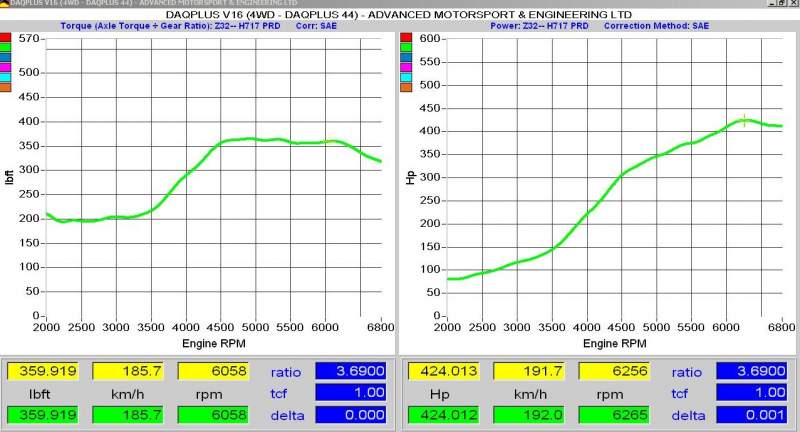800x432 pixels.
Task: Choose the orange trace swatch beside the torque graph
Action: [x=6, y=87]
